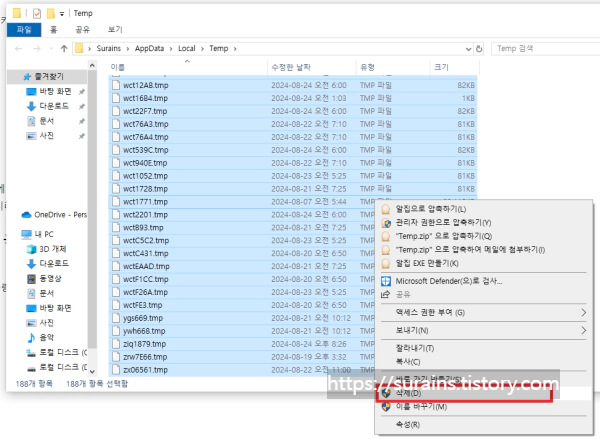This screenshot has width=600, height=439.
Task: Focus the Temp 검색 search box
Action: [x=545, y=49]
